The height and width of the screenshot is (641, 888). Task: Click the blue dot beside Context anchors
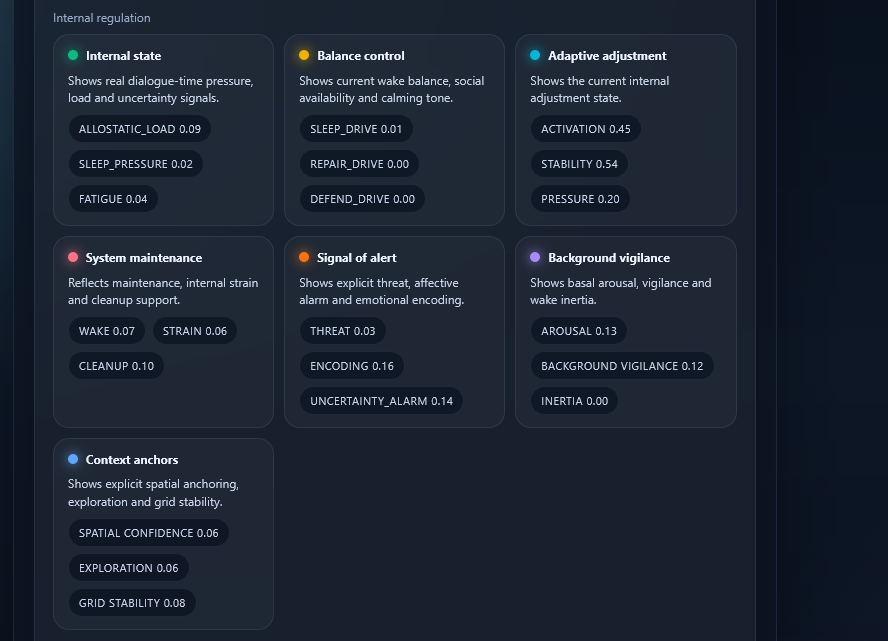(73, 460)
